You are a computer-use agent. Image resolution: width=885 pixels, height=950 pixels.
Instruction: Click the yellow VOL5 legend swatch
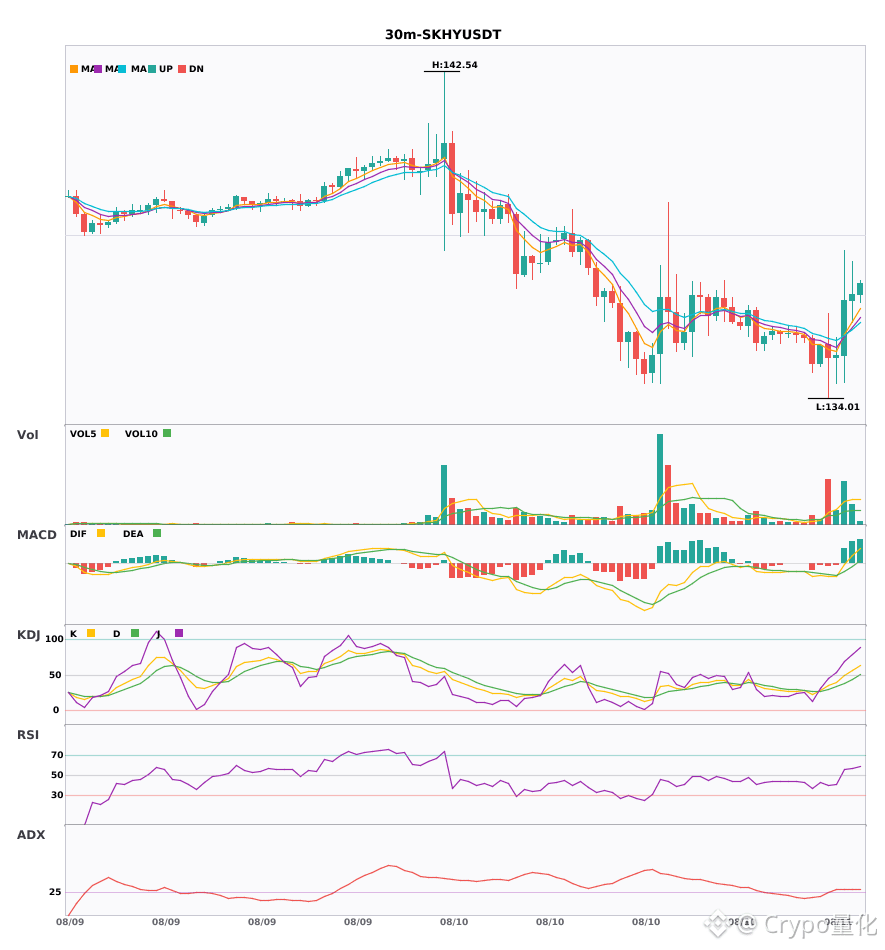[105, 433]
